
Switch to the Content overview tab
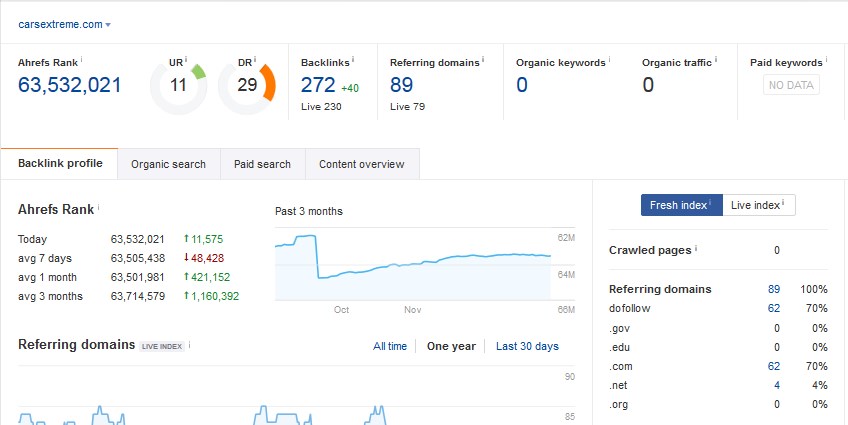coord(362,164)
